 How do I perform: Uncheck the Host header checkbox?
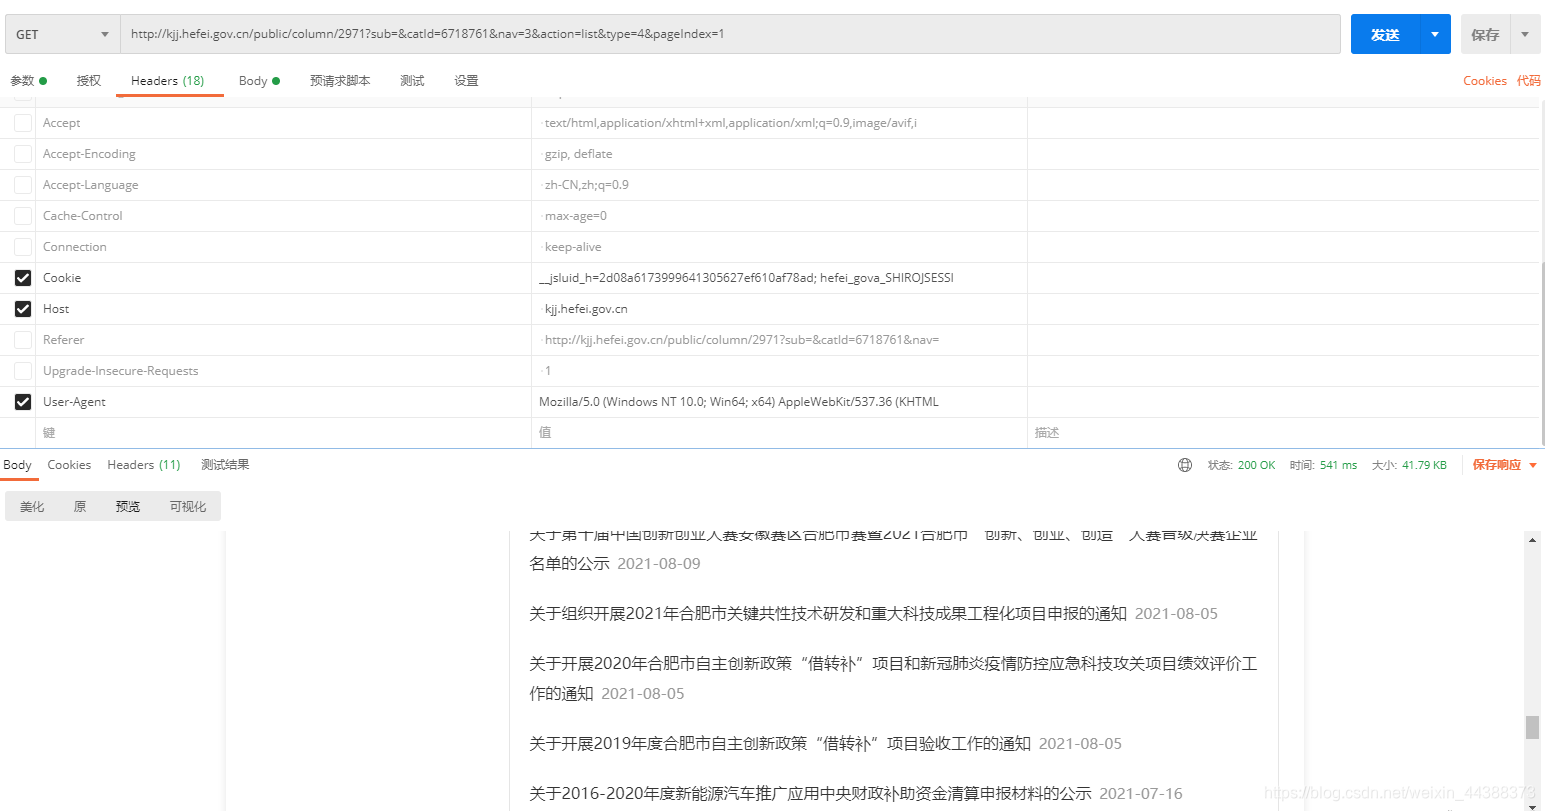[23, 309]
